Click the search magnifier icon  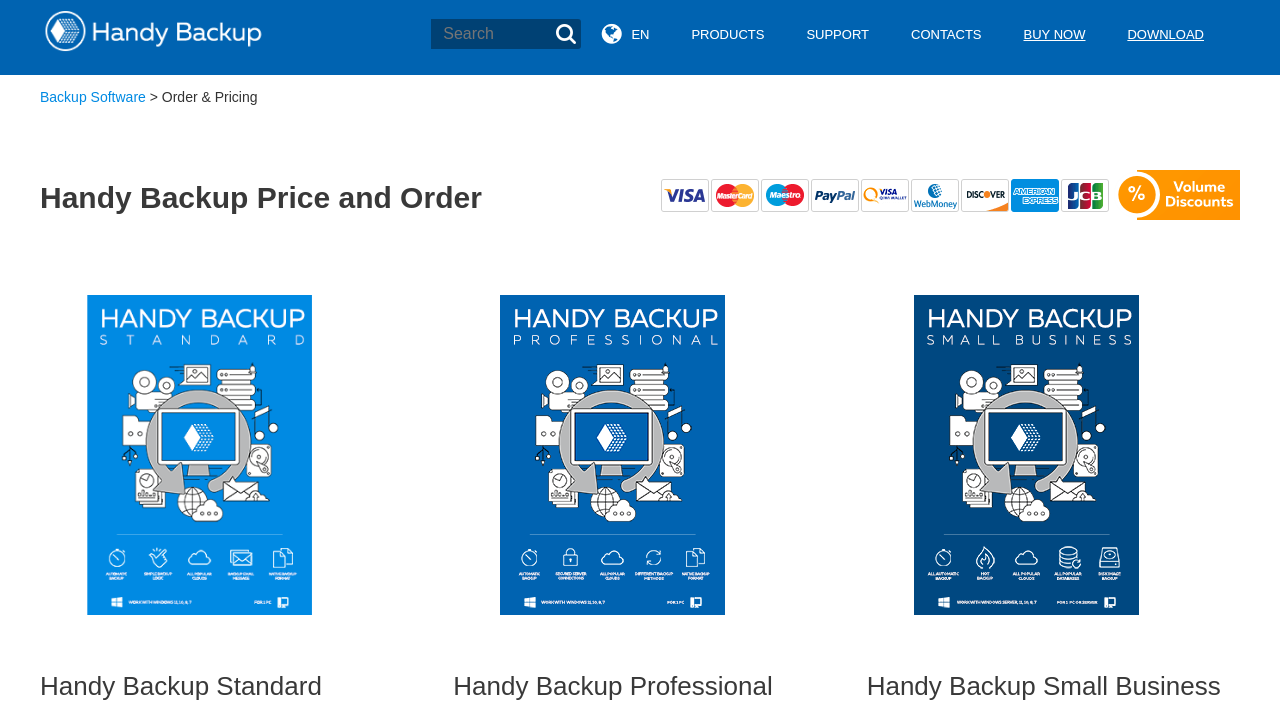[x=566, y=34]
